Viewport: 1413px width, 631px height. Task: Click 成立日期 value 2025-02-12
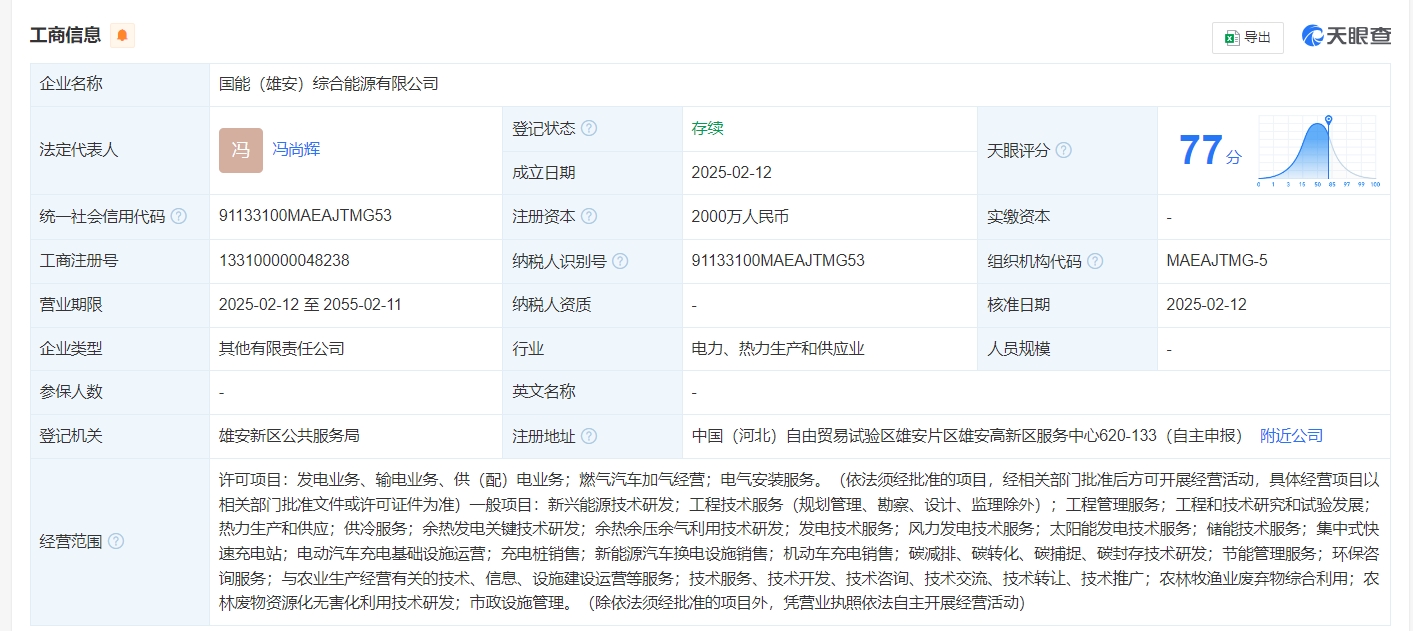[x=731, y=172]
